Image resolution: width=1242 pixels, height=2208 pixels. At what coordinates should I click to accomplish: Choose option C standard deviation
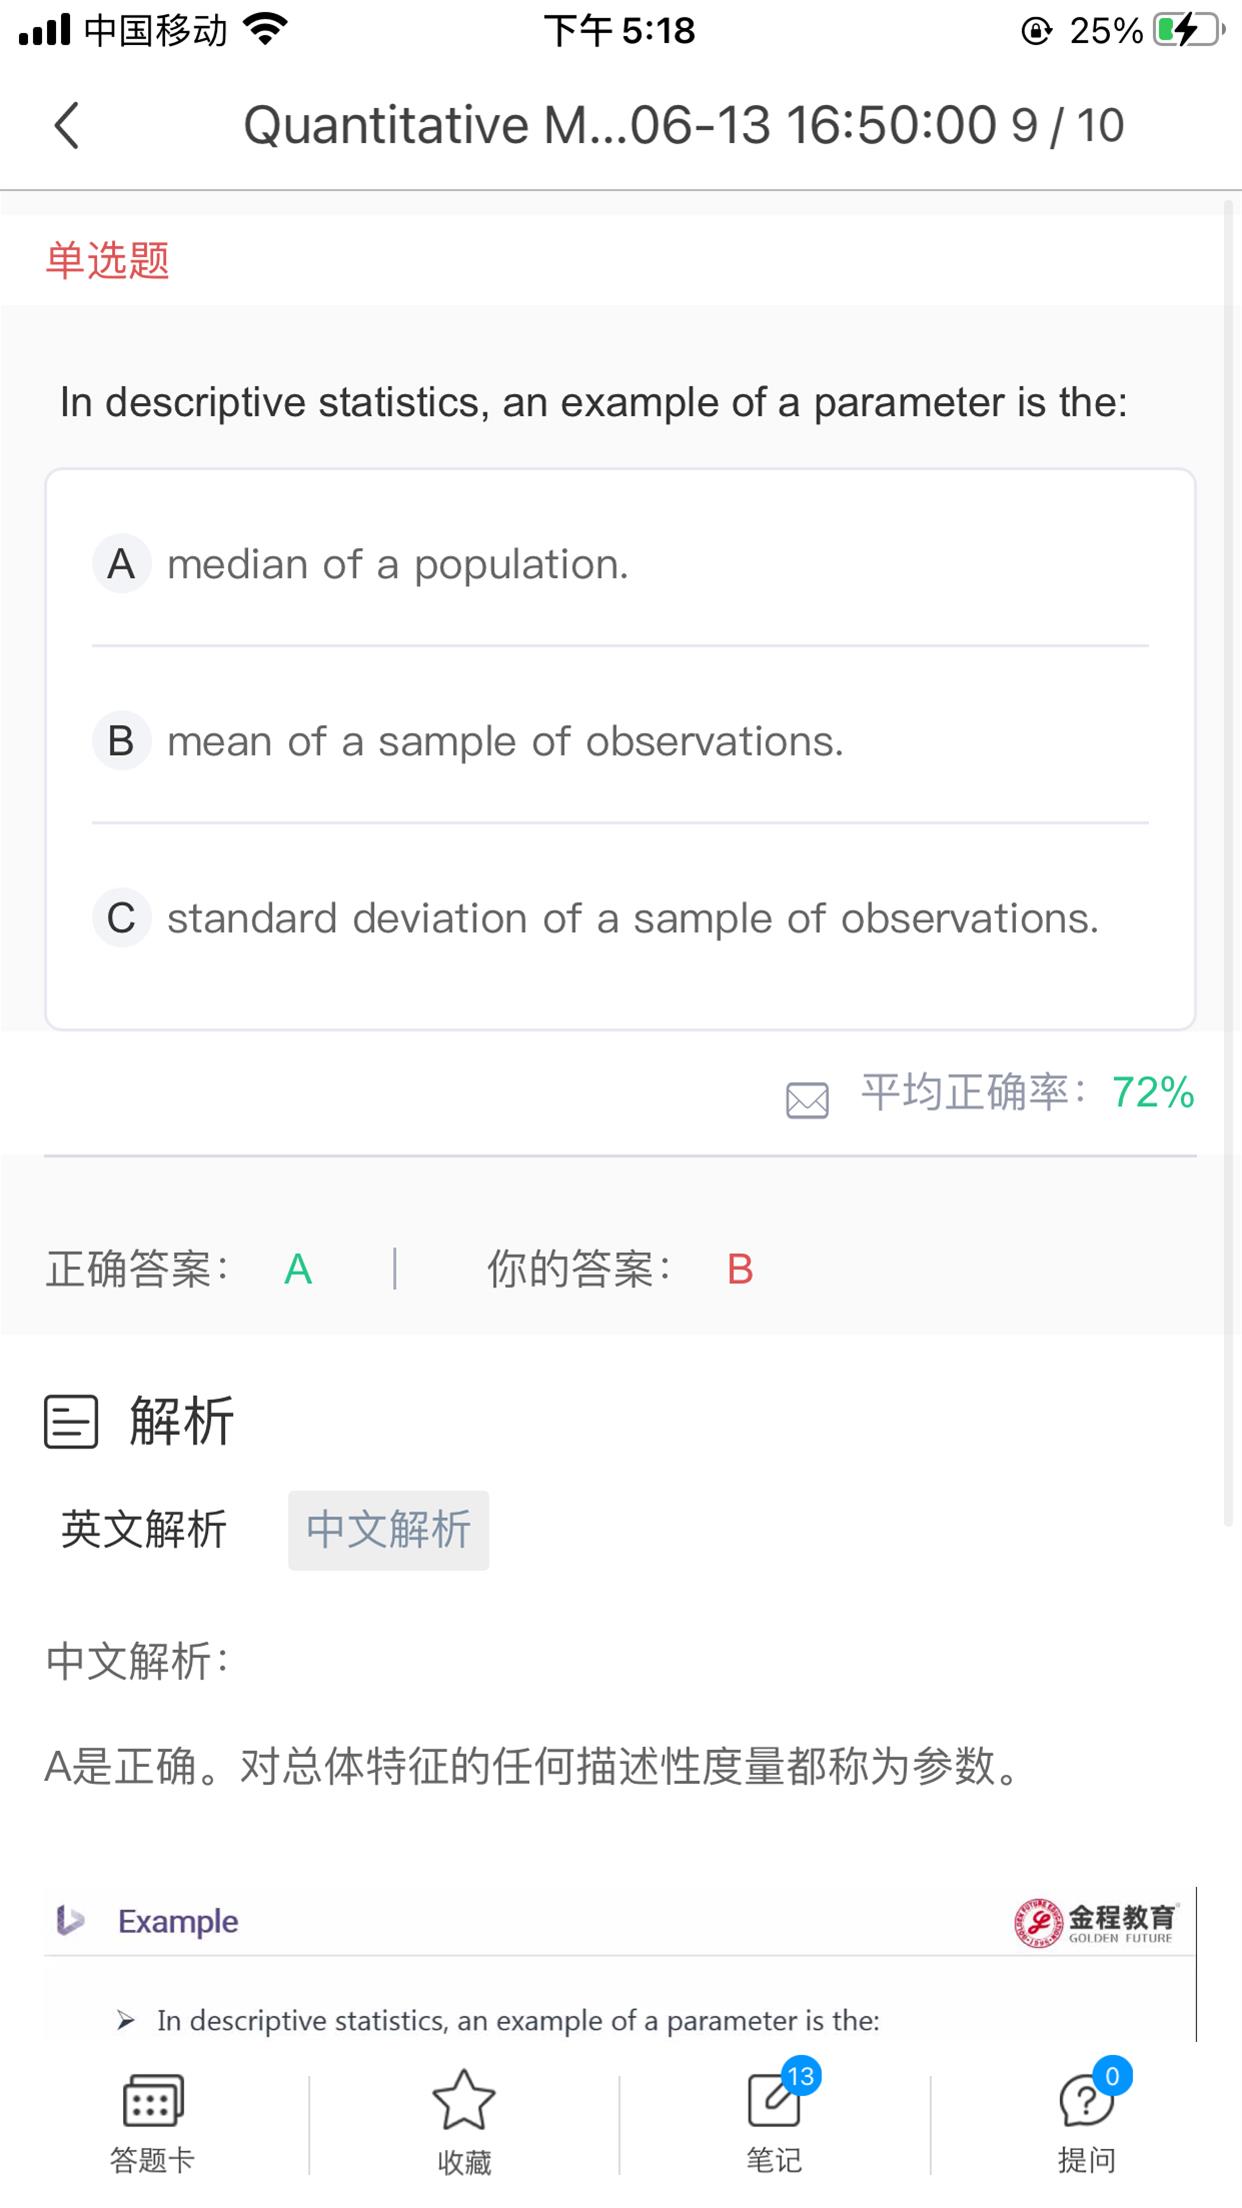[632, 919]
